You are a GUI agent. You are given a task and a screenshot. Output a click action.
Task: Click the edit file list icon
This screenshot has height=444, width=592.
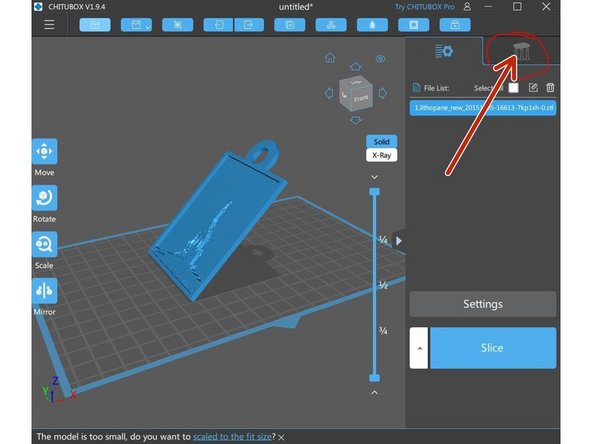533,88
